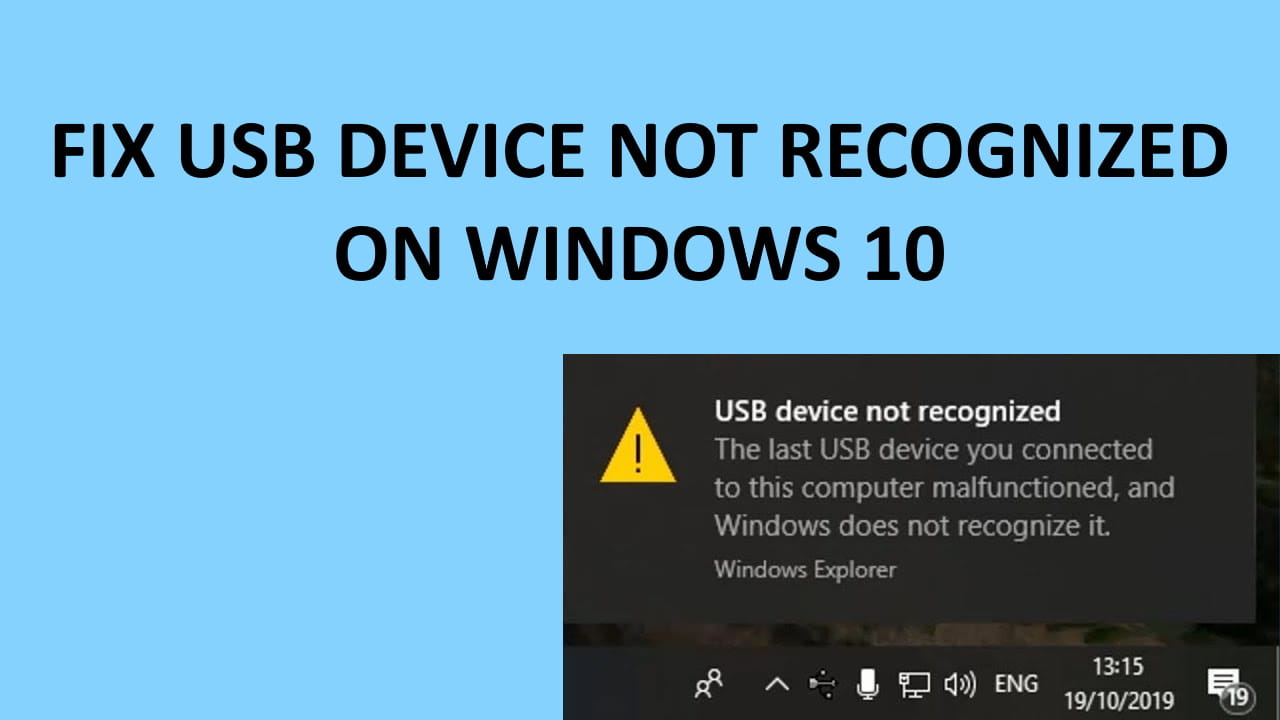
Task: Click desktop wallpaper strip below the notification
Action: [910, 633]
